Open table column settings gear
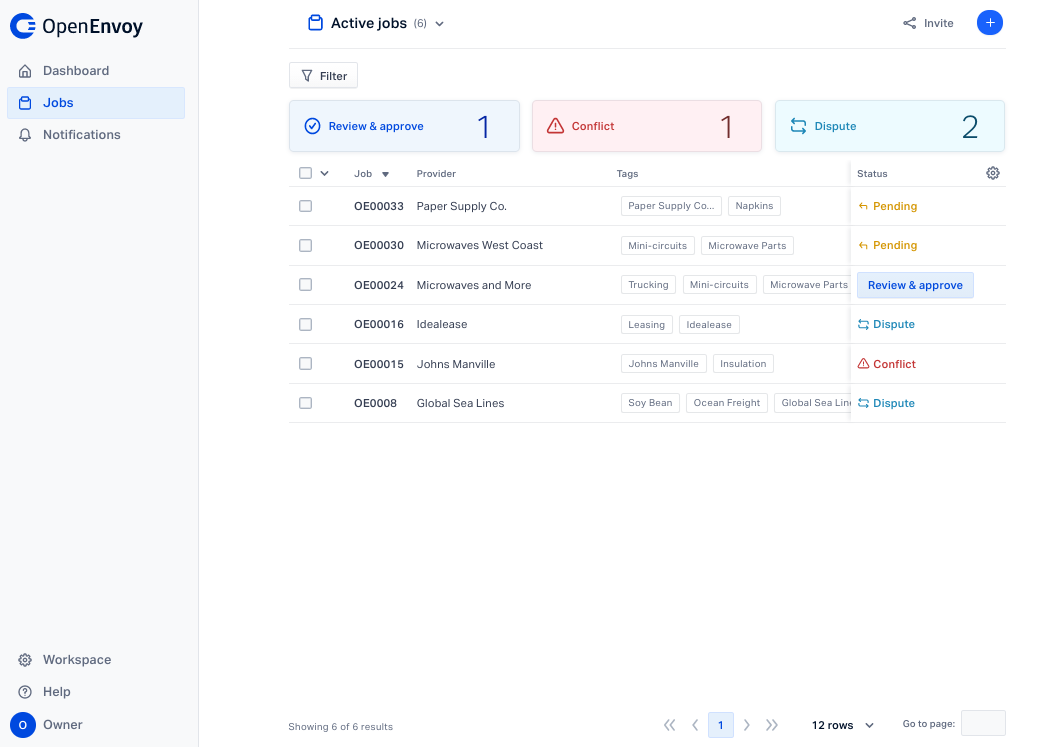1050x747 pixels. tap(993, 173)
